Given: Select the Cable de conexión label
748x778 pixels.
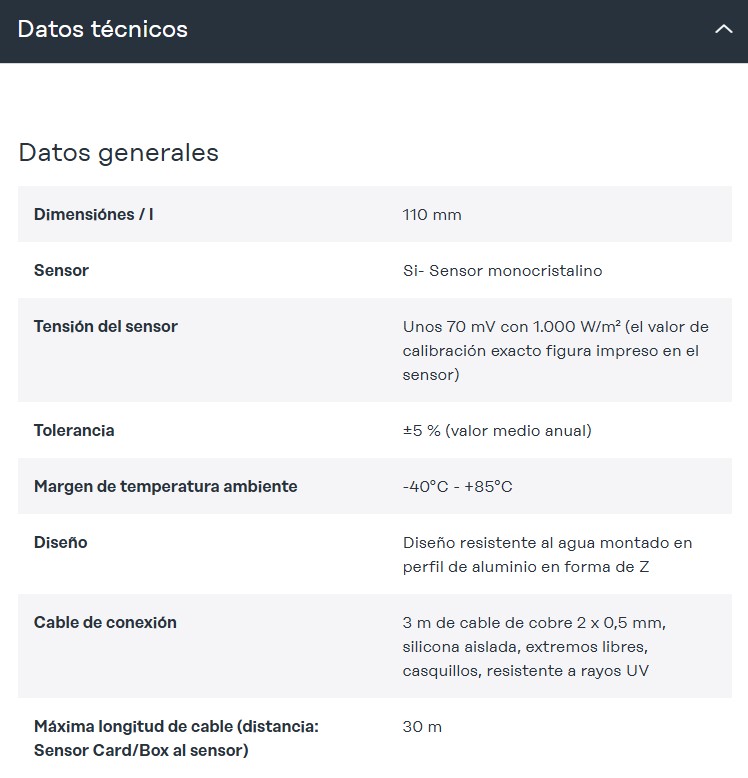Looking at the screenshot, I should tap(105, 623).
